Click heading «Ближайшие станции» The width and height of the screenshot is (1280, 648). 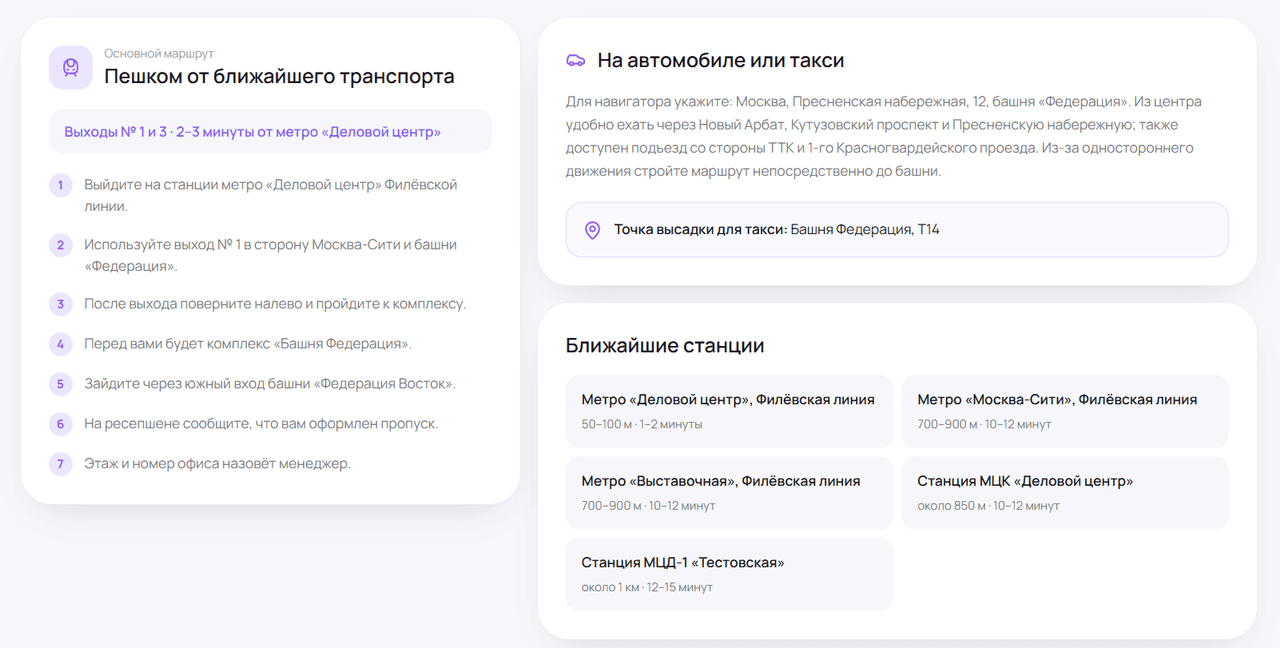click(x=665, y=345)
